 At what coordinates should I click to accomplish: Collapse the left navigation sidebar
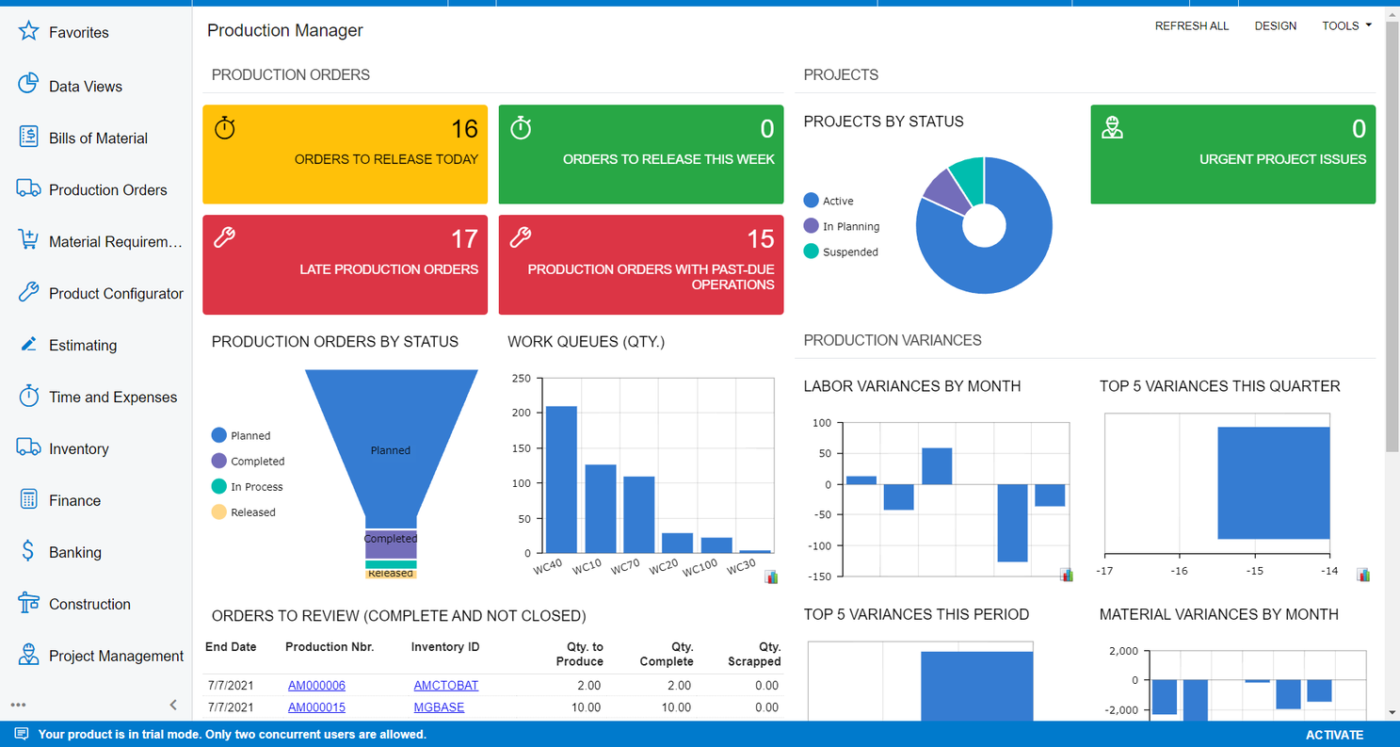pyautogui.click(x=173, y=705)
